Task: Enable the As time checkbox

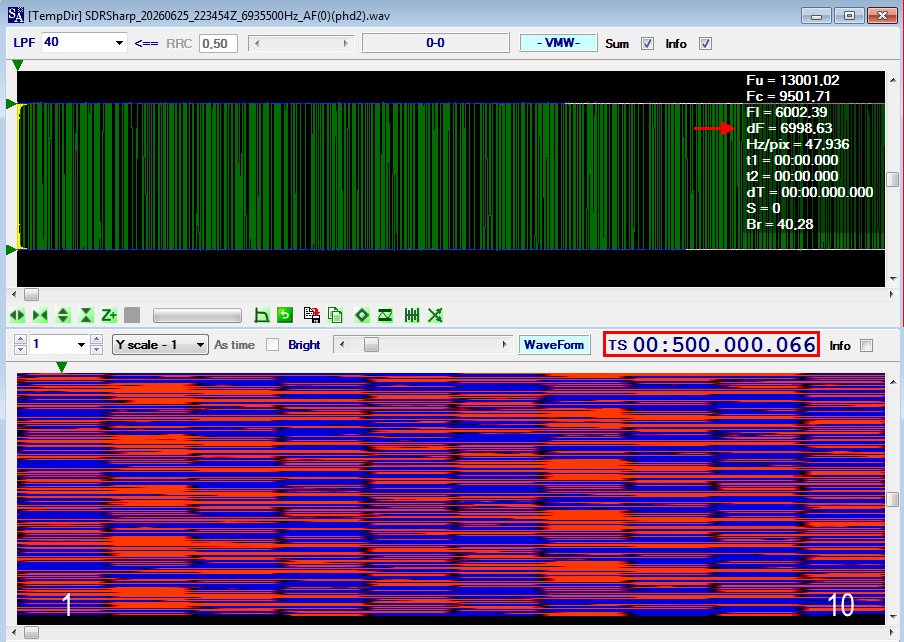Action: tap(273, 345)
